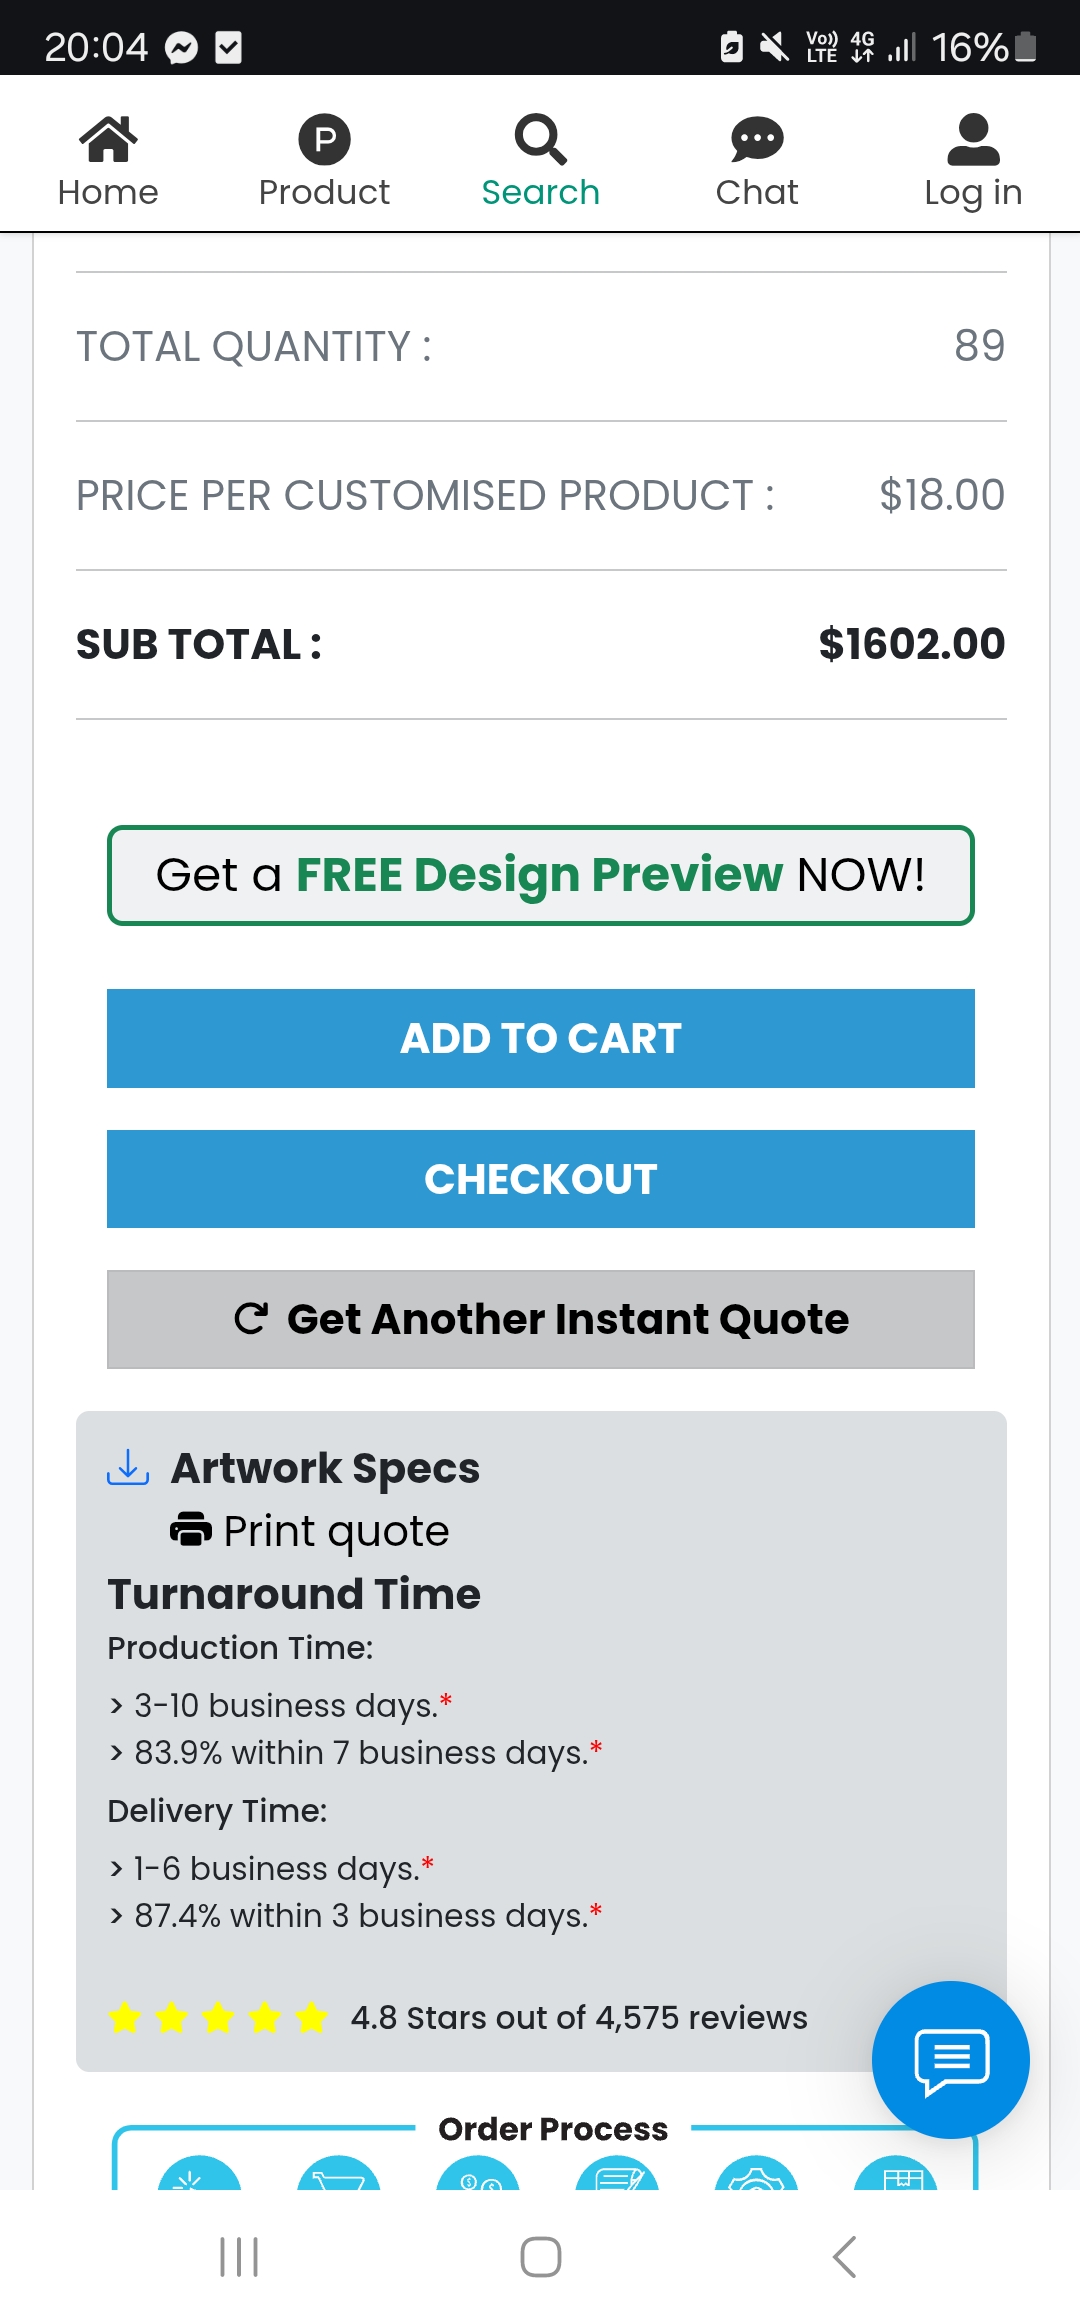The image size is (1080, 2316).
Task: Click ADD TO CART button
Action: (541, 1038)
